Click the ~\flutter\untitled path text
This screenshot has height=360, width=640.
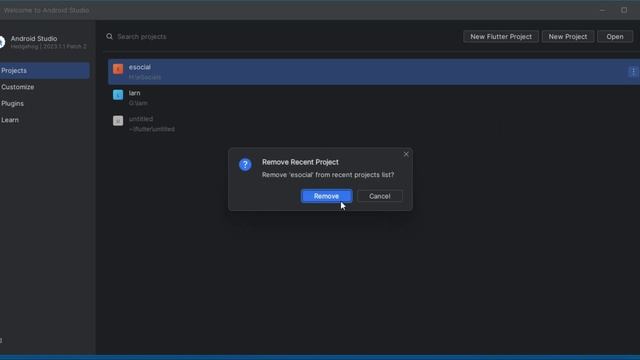152,129
